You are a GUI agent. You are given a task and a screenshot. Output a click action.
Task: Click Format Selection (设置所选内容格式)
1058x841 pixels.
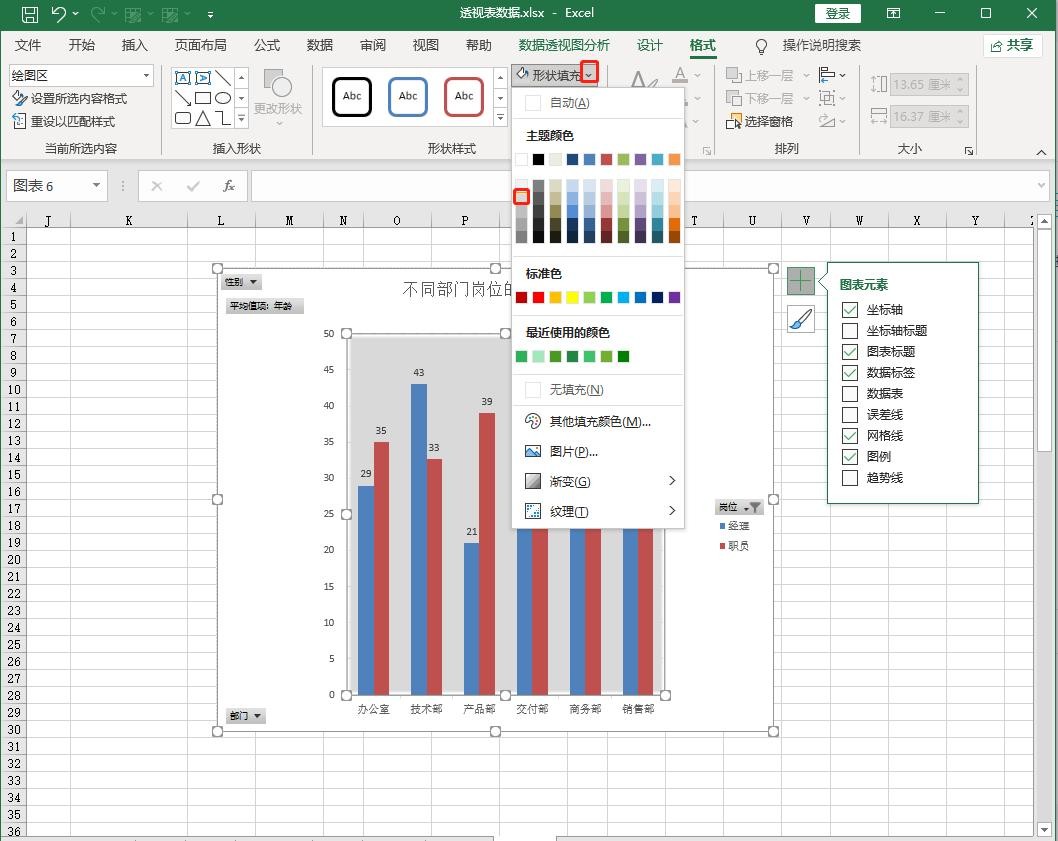[x=70, y=99]
